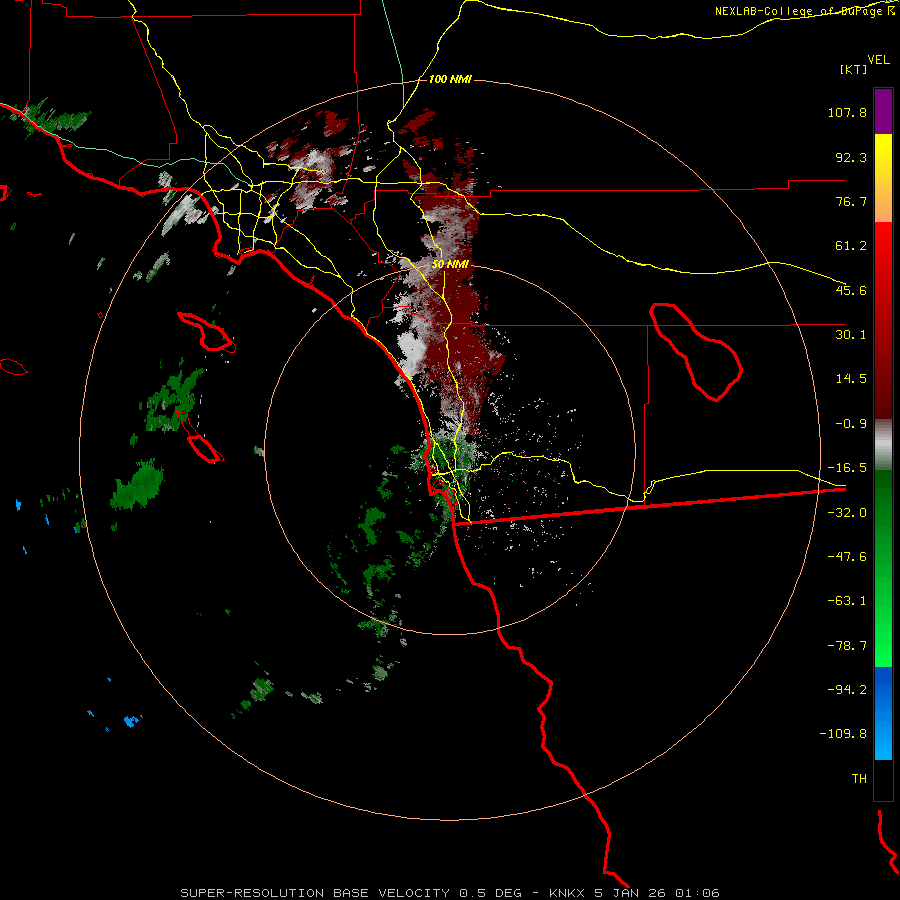The image size is (900, 900).
Task: Click the -0.9 legend value
Action: tap(851, 424)
